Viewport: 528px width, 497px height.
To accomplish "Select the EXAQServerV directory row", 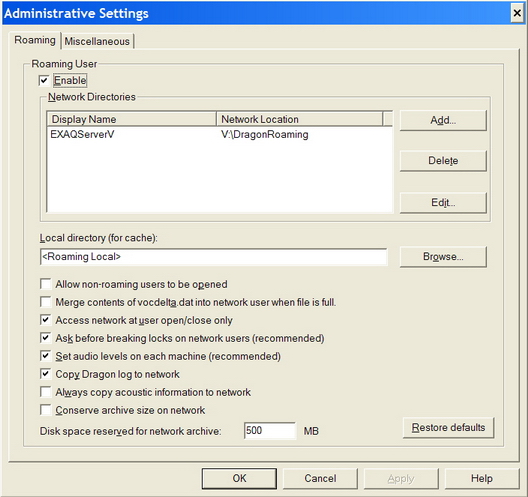I will 219,134.
